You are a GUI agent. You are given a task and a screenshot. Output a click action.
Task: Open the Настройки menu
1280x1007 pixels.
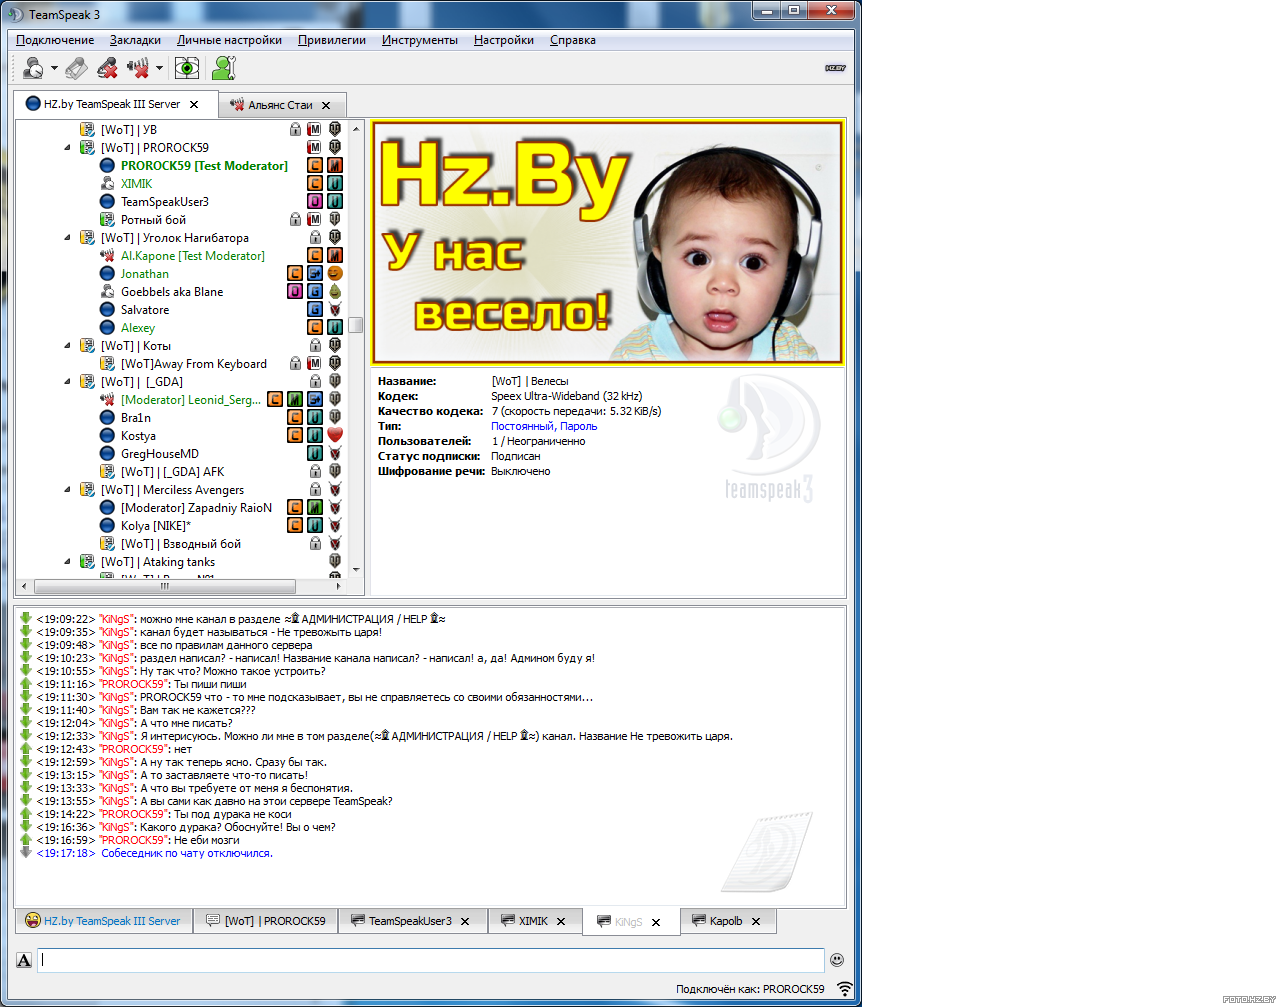click(x=504, y=40)
